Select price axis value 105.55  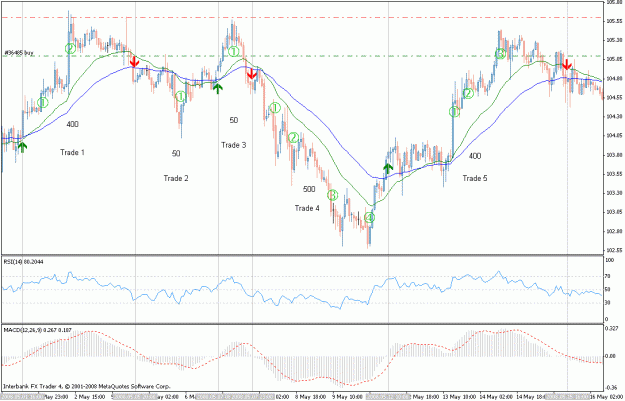coord(614,21)
